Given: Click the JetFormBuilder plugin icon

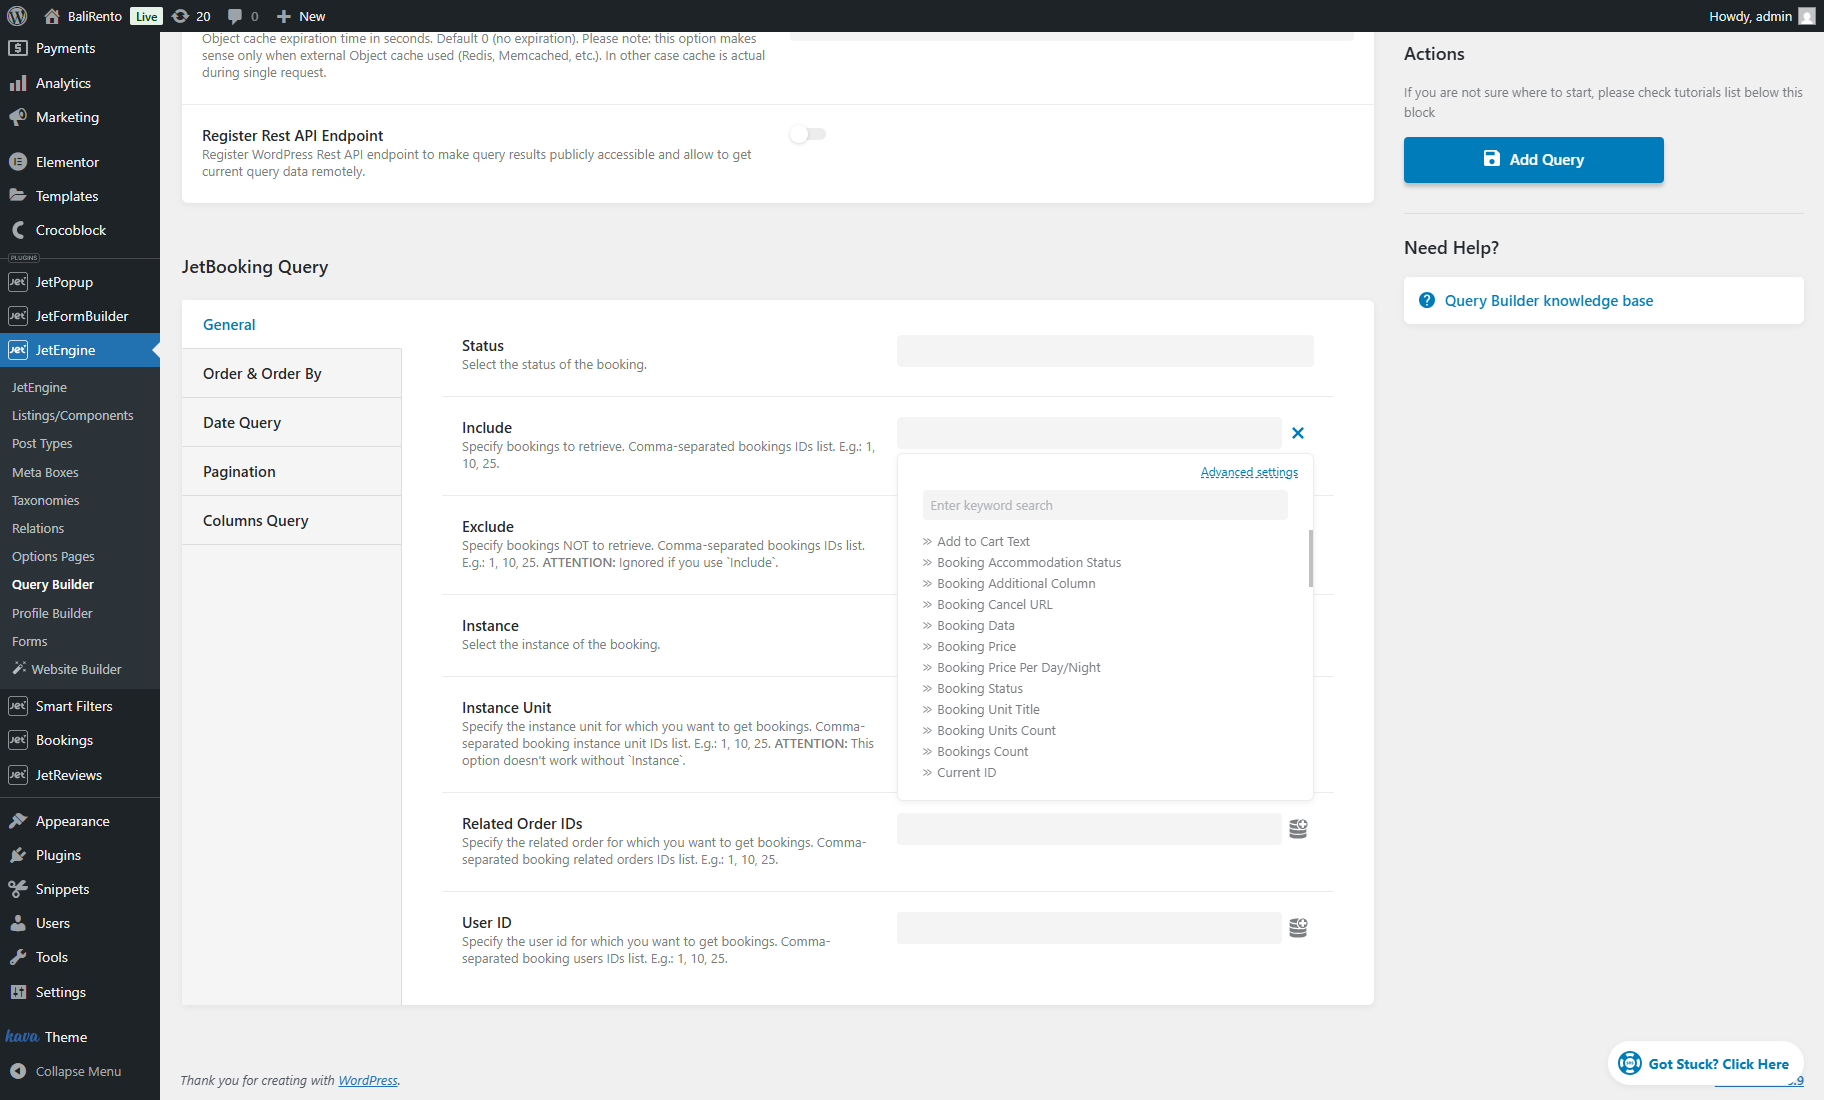Looking at the screenshot, I should pos(18,316).
